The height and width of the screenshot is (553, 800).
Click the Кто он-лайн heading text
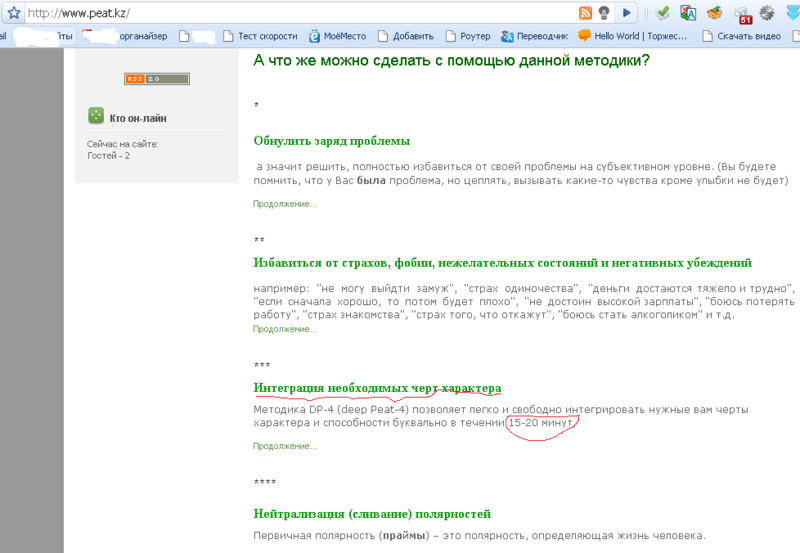click(138, 118)
